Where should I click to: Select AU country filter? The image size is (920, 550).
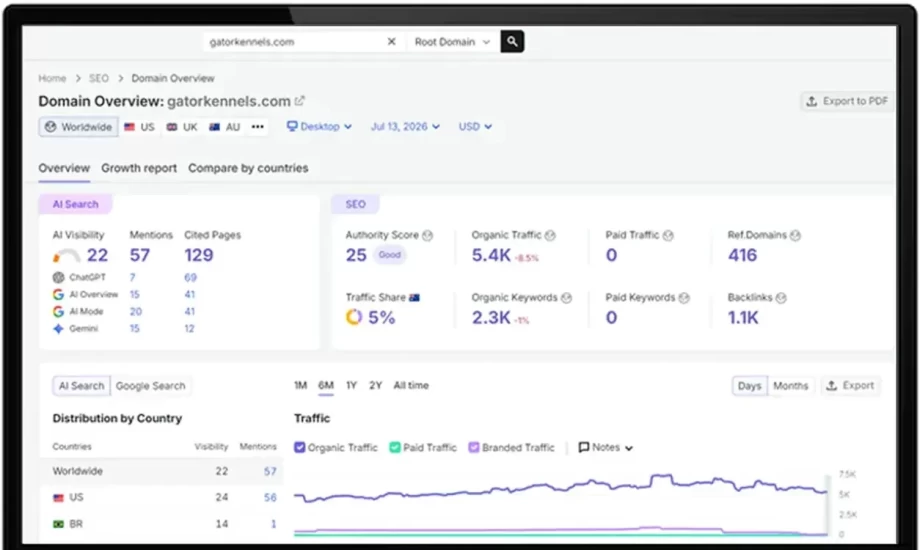coord(225,127)
